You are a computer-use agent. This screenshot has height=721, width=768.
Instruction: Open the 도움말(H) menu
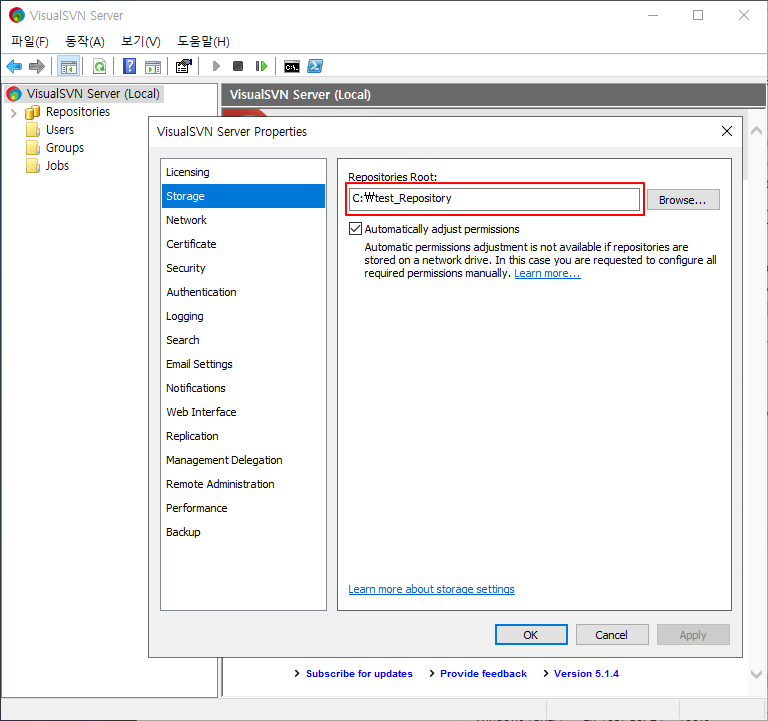(x=203, y=42)
